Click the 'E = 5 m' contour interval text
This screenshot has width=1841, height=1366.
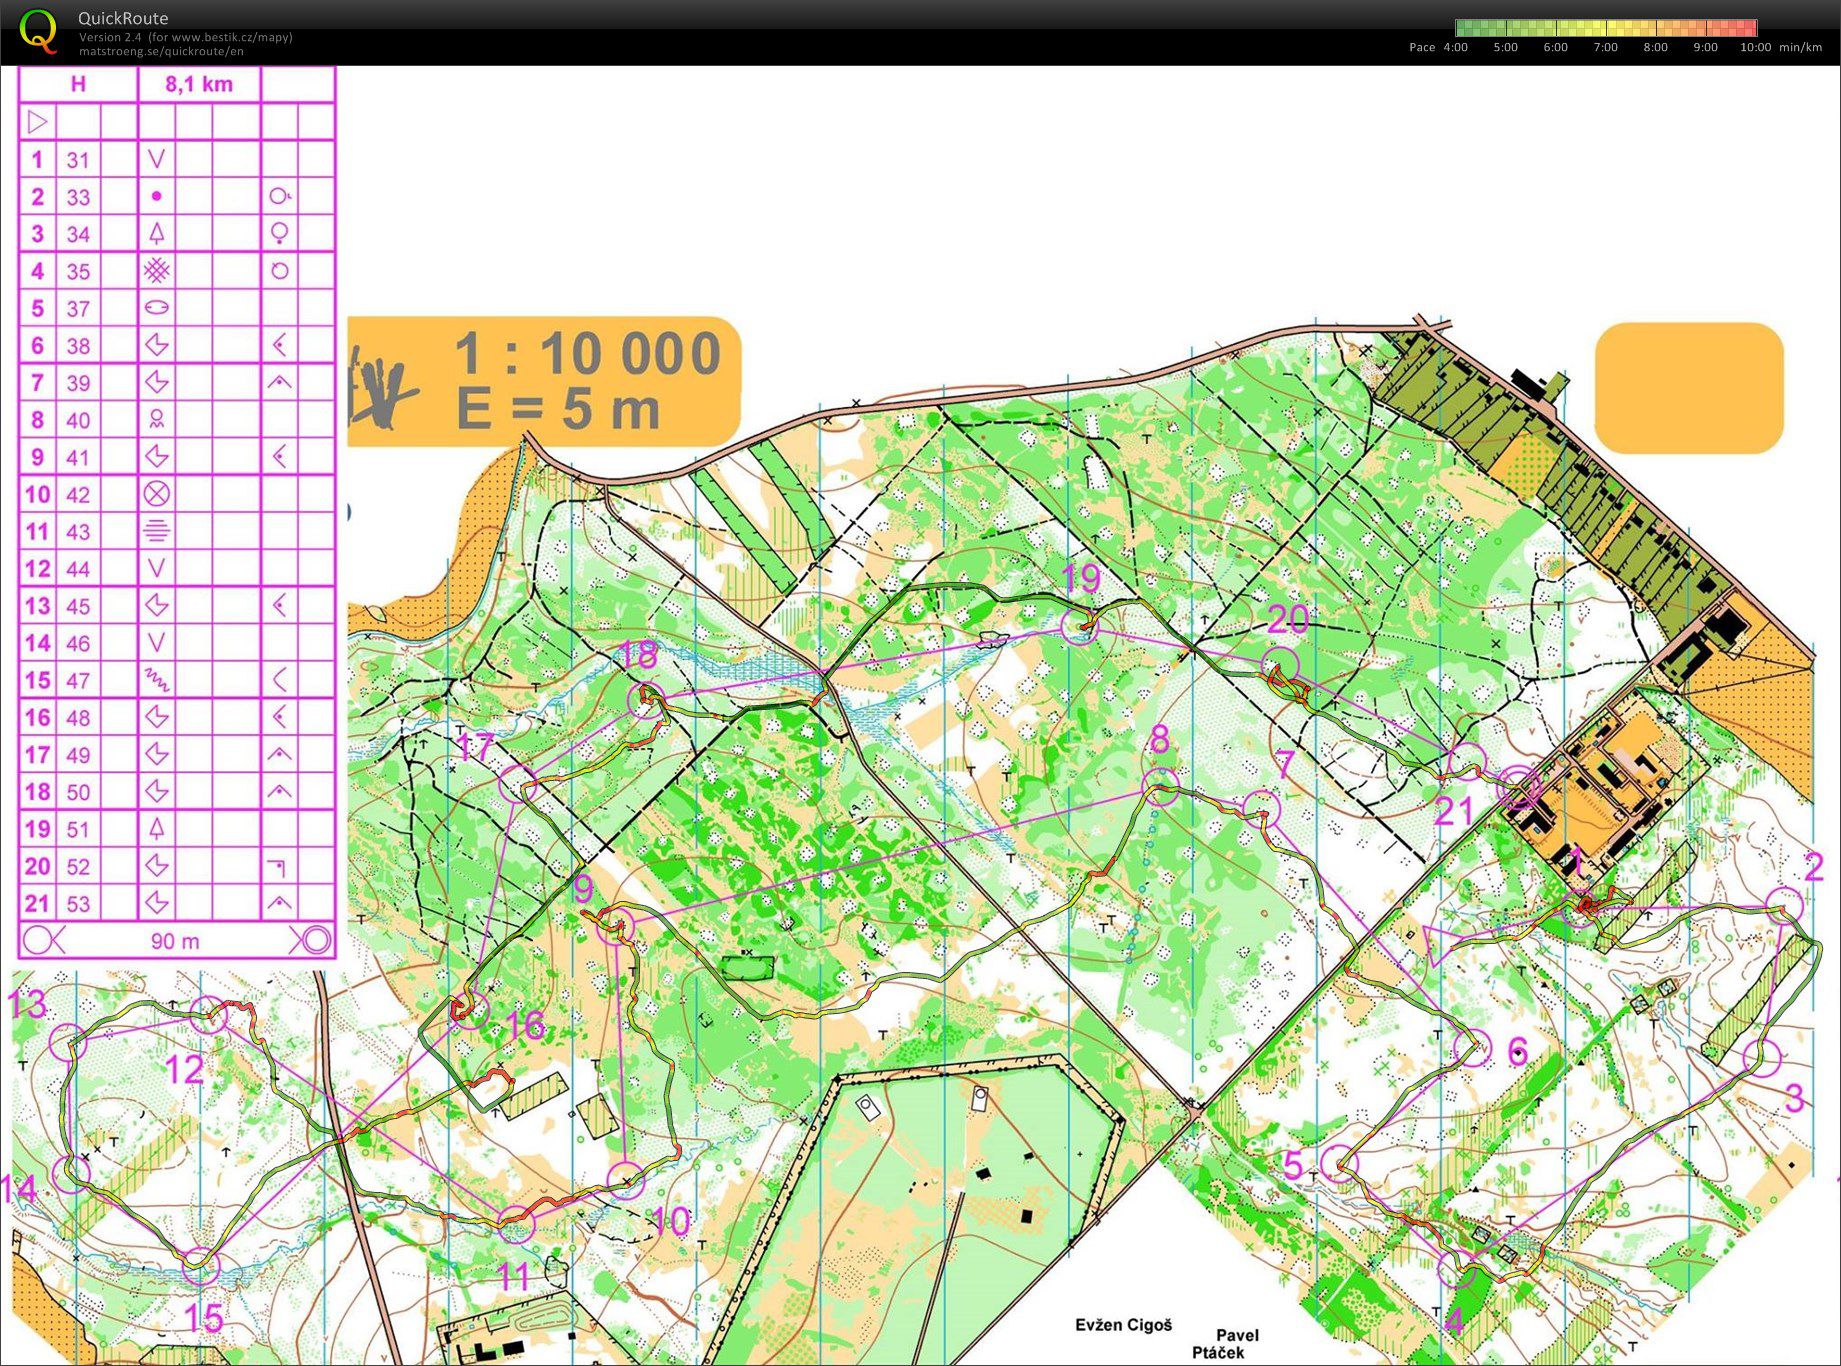[x=558, y=410]
